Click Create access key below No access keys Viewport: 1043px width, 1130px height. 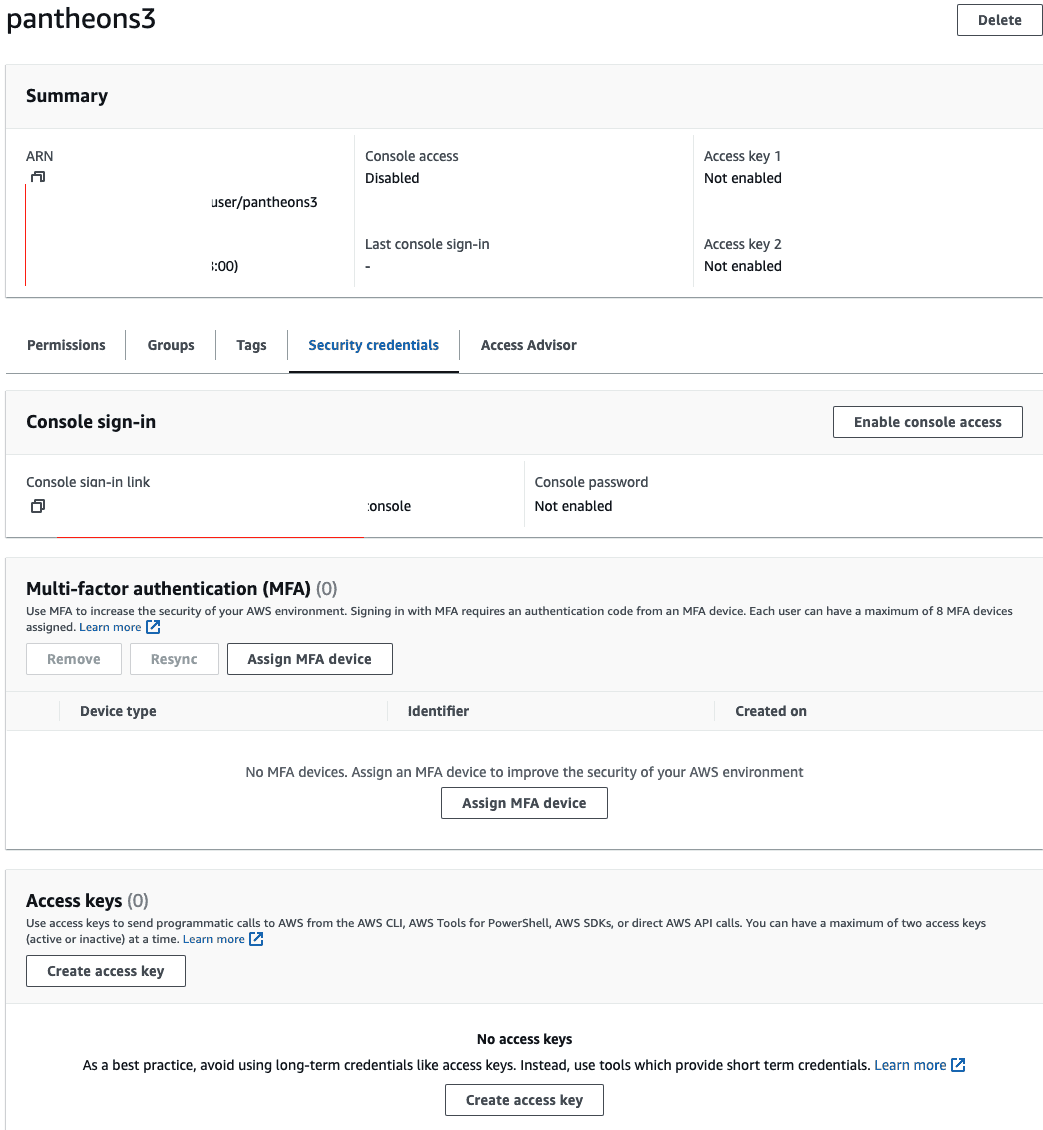tap(524, 1100)
